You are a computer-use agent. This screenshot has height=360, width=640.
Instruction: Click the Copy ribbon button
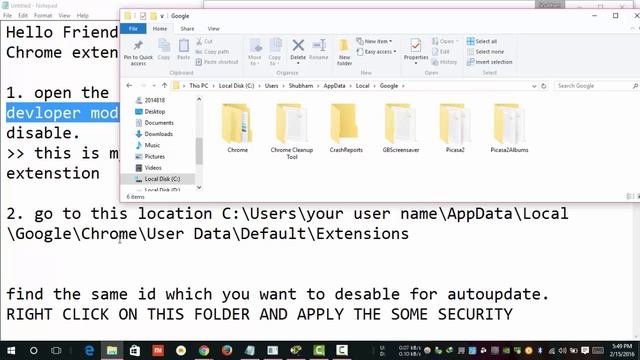coord(164,49)
